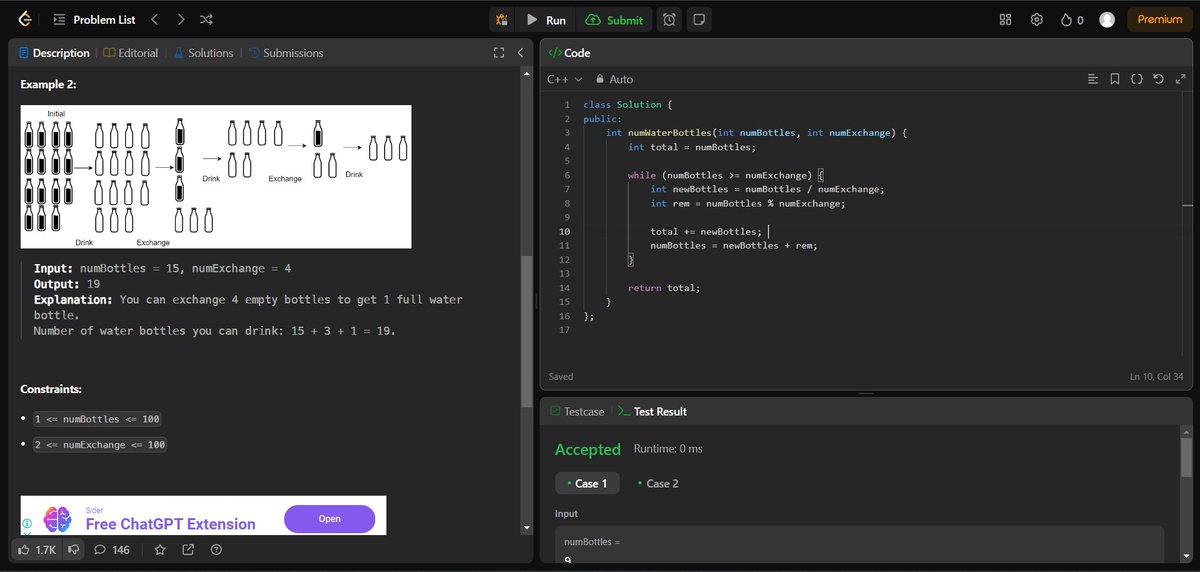
Task: Click the 'Runtime: 0 ms' text
Action: [668, 449]
